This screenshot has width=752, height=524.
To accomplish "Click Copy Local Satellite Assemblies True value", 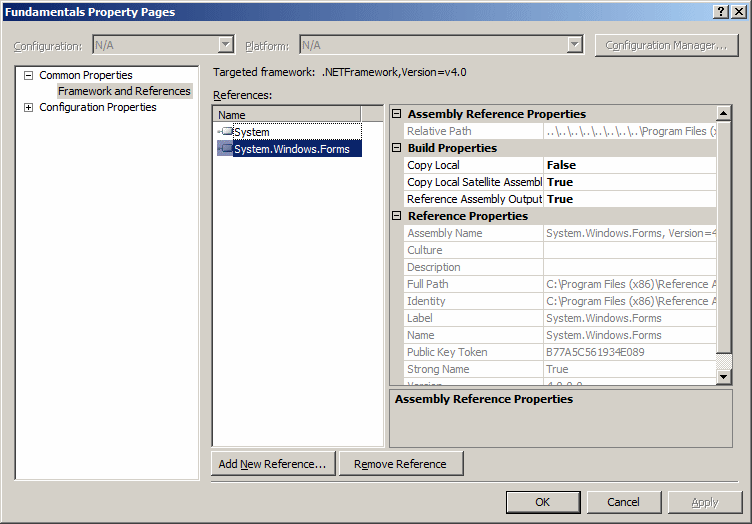I will [630, 182].
